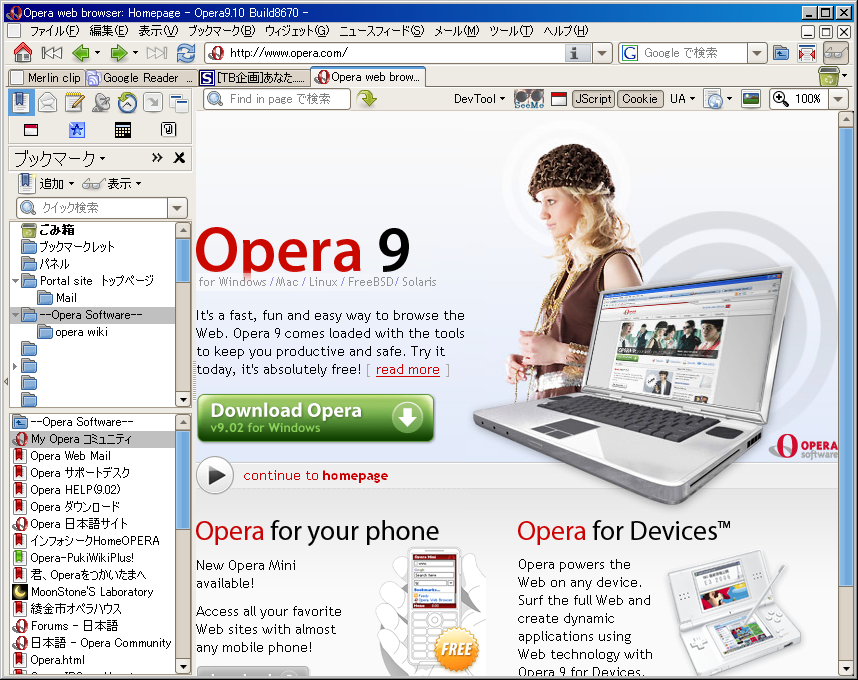Open the Links panel arrow icon
The height and width of the screenshot is (680, 858).
153,102
